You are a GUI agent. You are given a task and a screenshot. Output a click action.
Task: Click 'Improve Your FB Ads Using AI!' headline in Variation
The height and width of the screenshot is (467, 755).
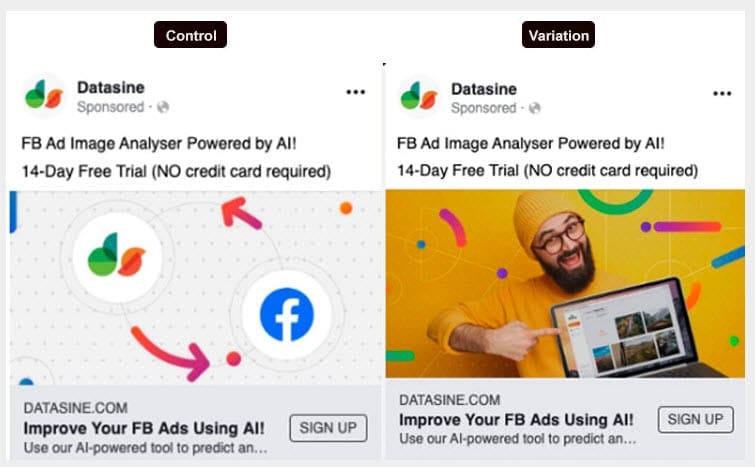point(516,420)
